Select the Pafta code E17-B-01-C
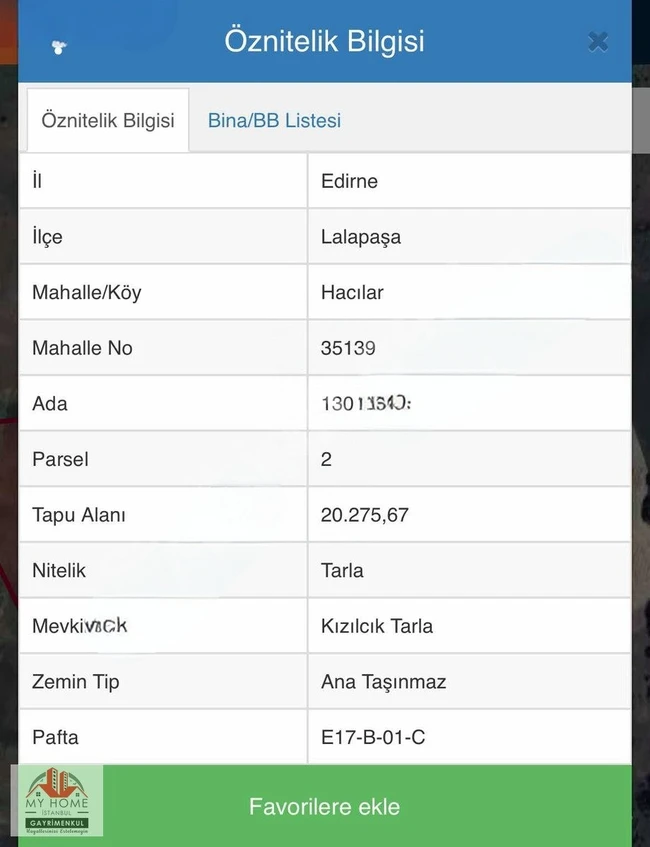This screenshot has width=650, height=847. [x=373, y=737]
